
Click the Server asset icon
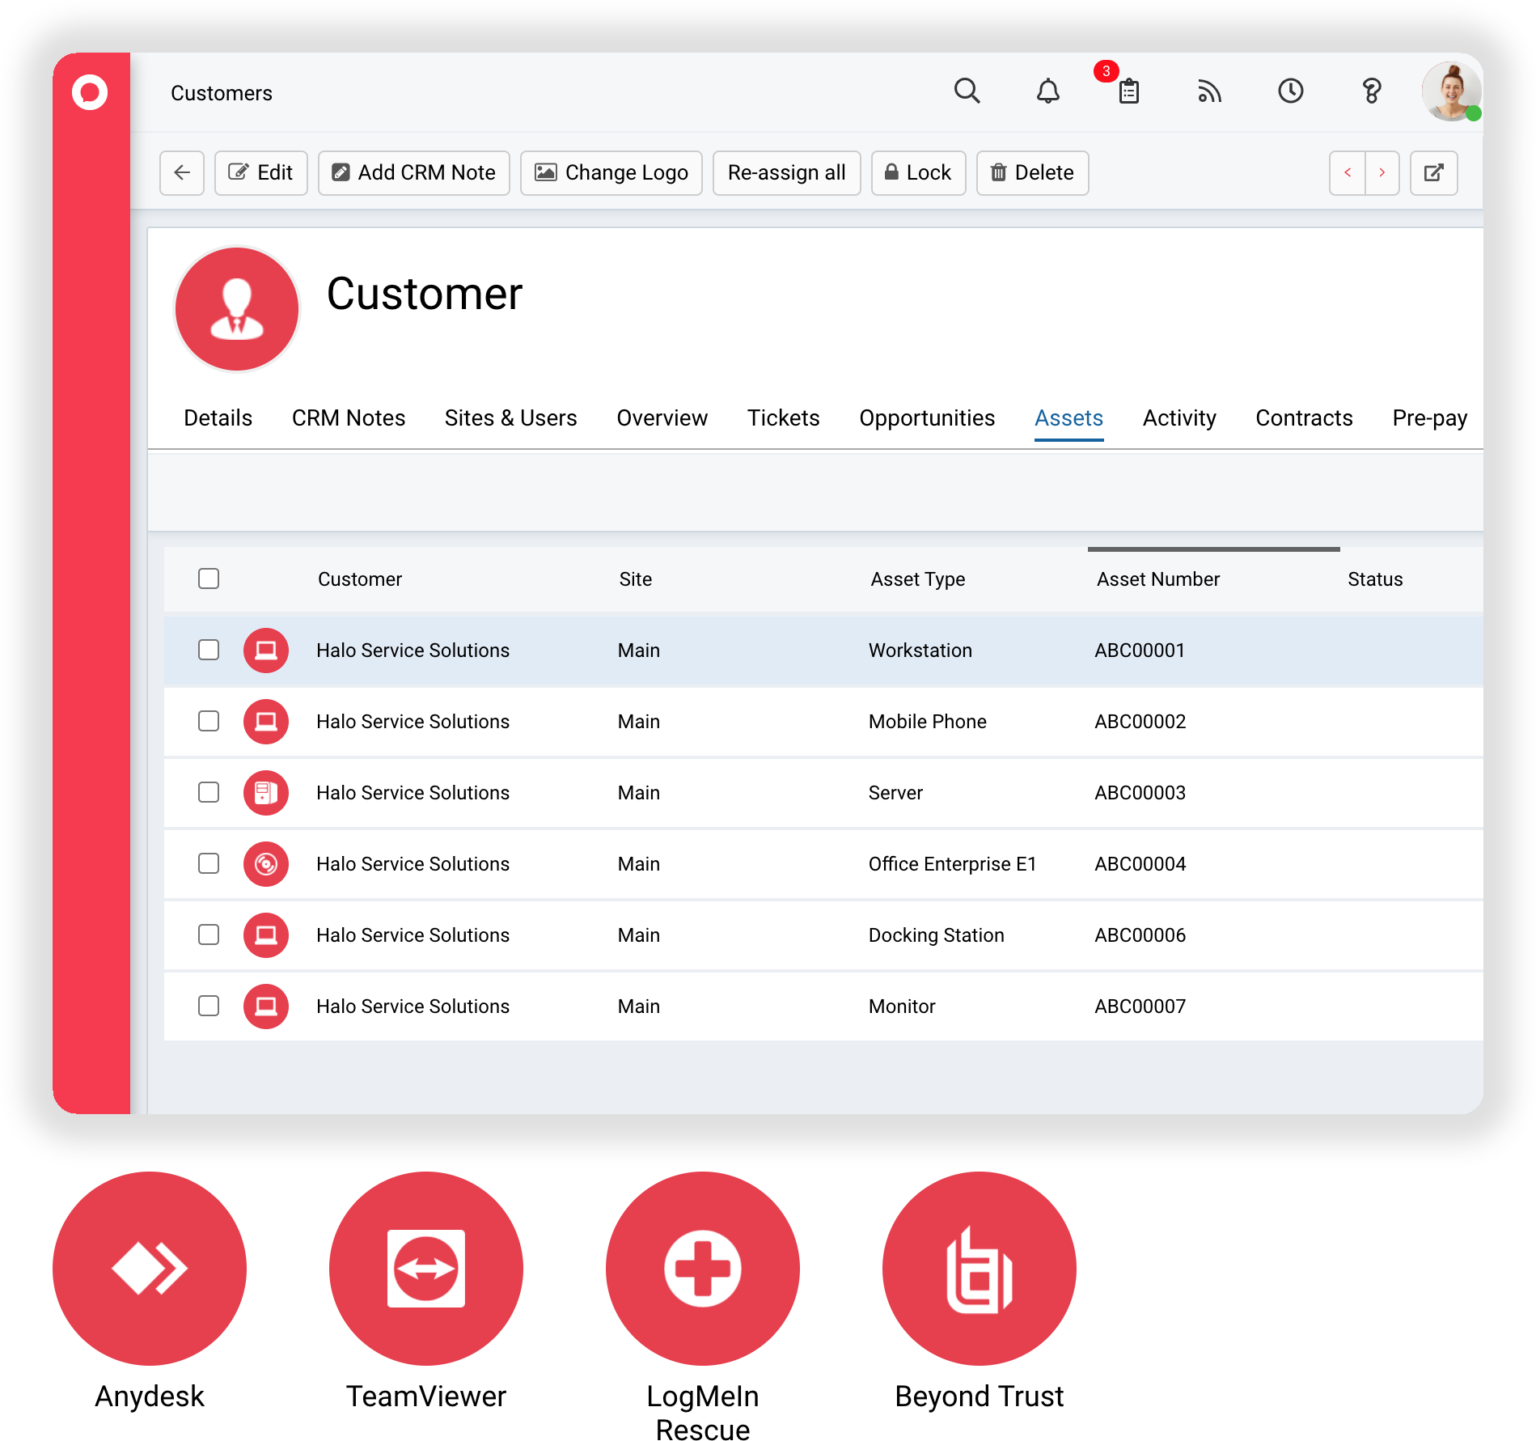266,792
